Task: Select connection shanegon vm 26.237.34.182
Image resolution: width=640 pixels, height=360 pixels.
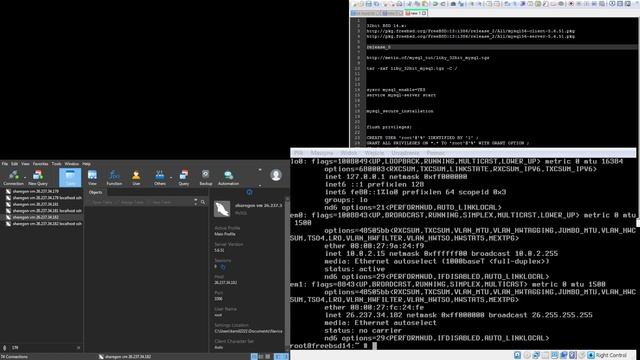Action: tap(35, 217)
